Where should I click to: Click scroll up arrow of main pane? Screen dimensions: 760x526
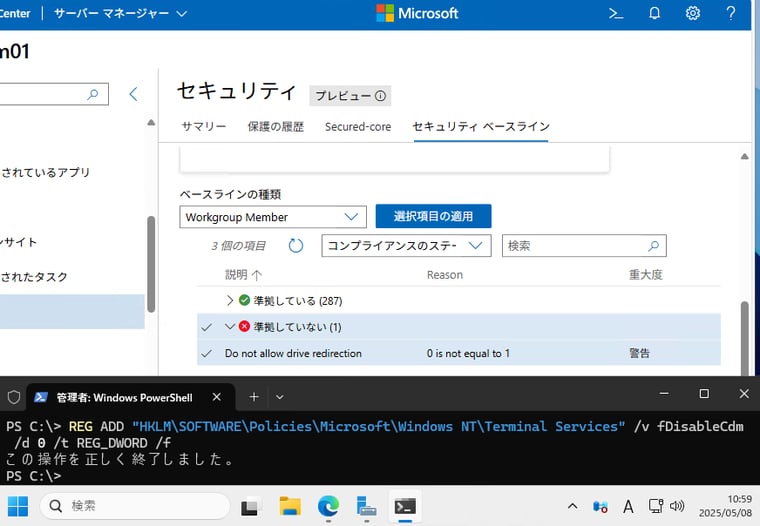[744, 156]
